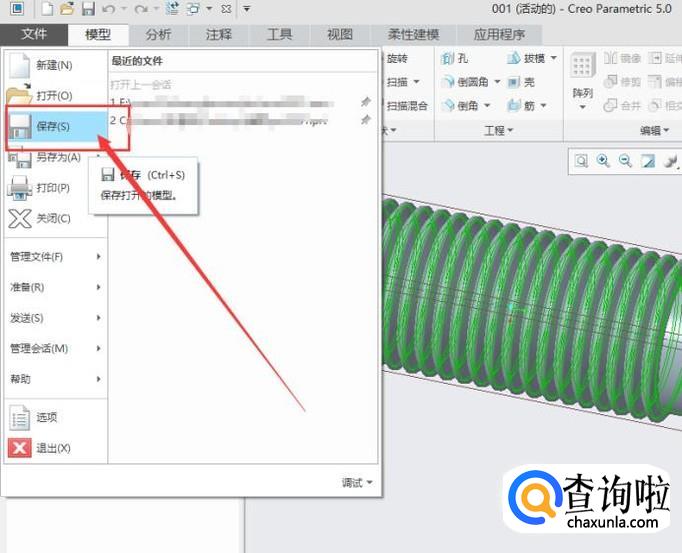Expand the 发送(S) submenu
This screenshot has width=682, height=553.
point(55,318)
